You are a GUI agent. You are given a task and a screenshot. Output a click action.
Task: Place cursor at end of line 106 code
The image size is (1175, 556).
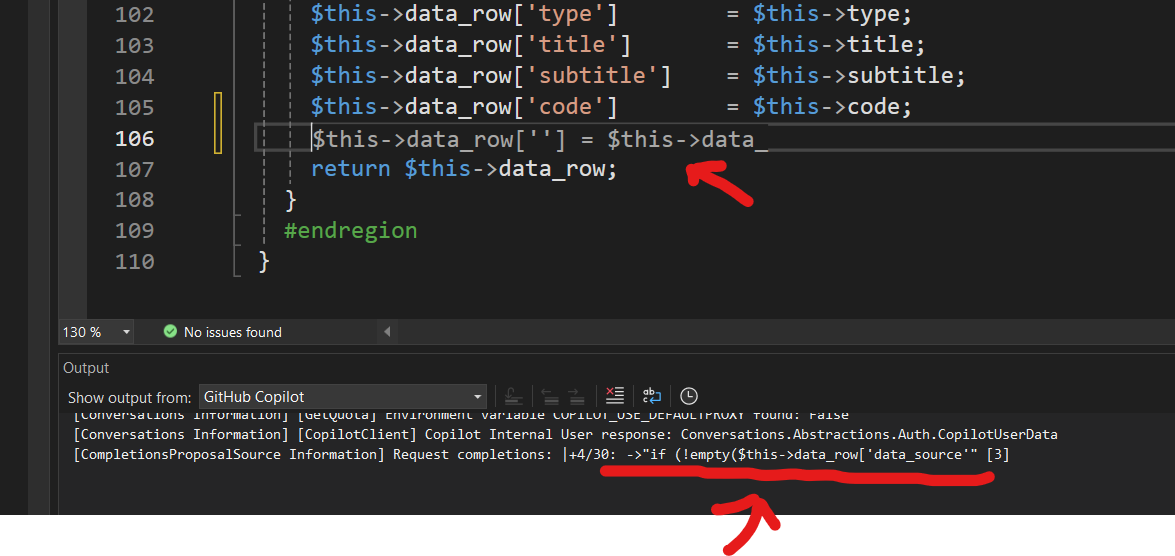pos(768,138)
